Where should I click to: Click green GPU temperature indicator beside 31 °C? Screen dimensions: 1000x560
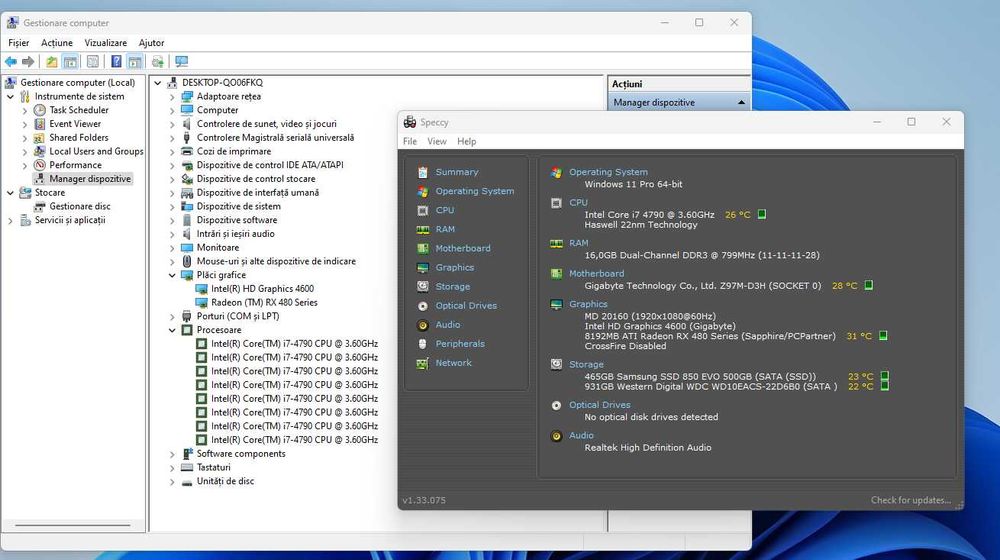(883, 335)
